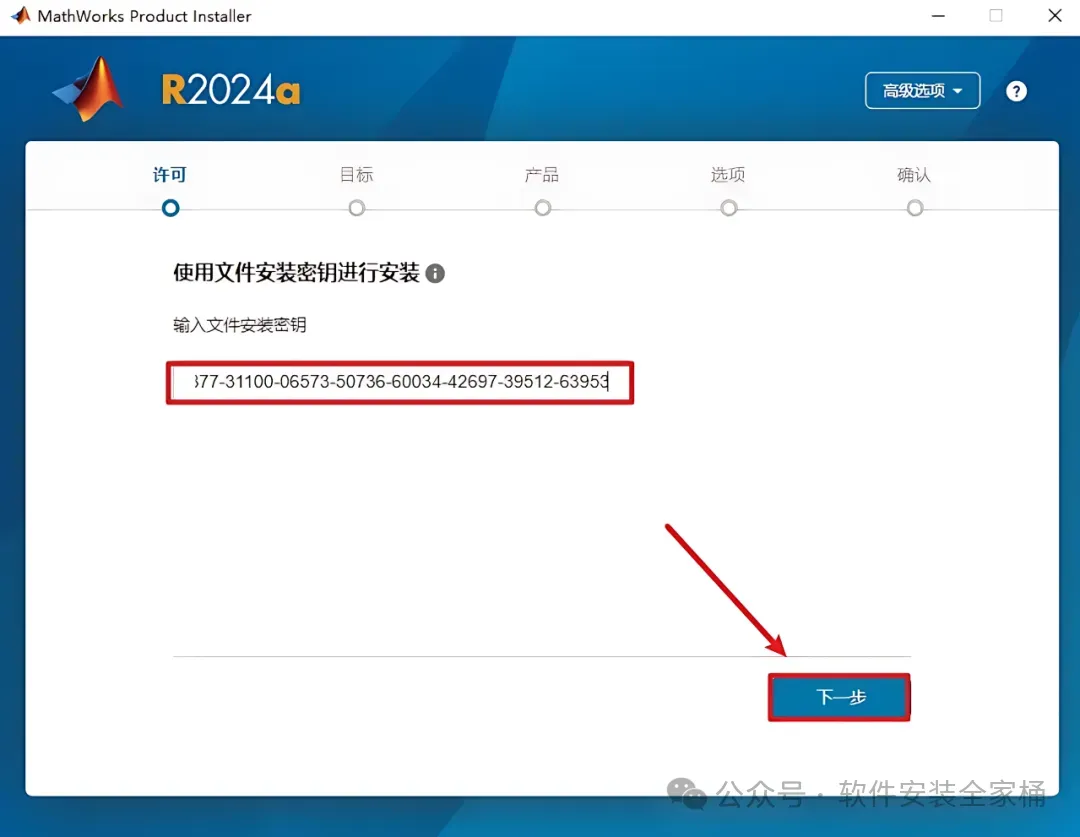Minimize the installer window

(938, 15)
